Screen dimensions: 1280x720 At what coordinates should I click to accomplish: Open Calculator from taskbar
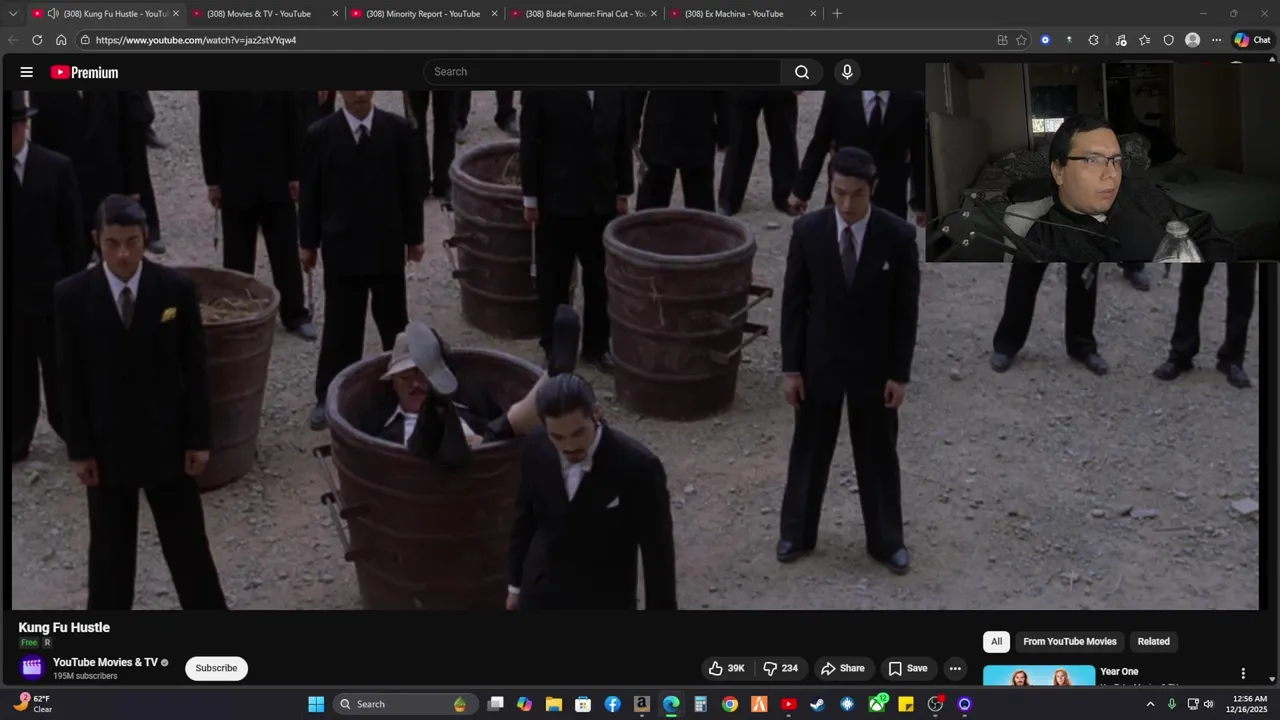[701, 704]
